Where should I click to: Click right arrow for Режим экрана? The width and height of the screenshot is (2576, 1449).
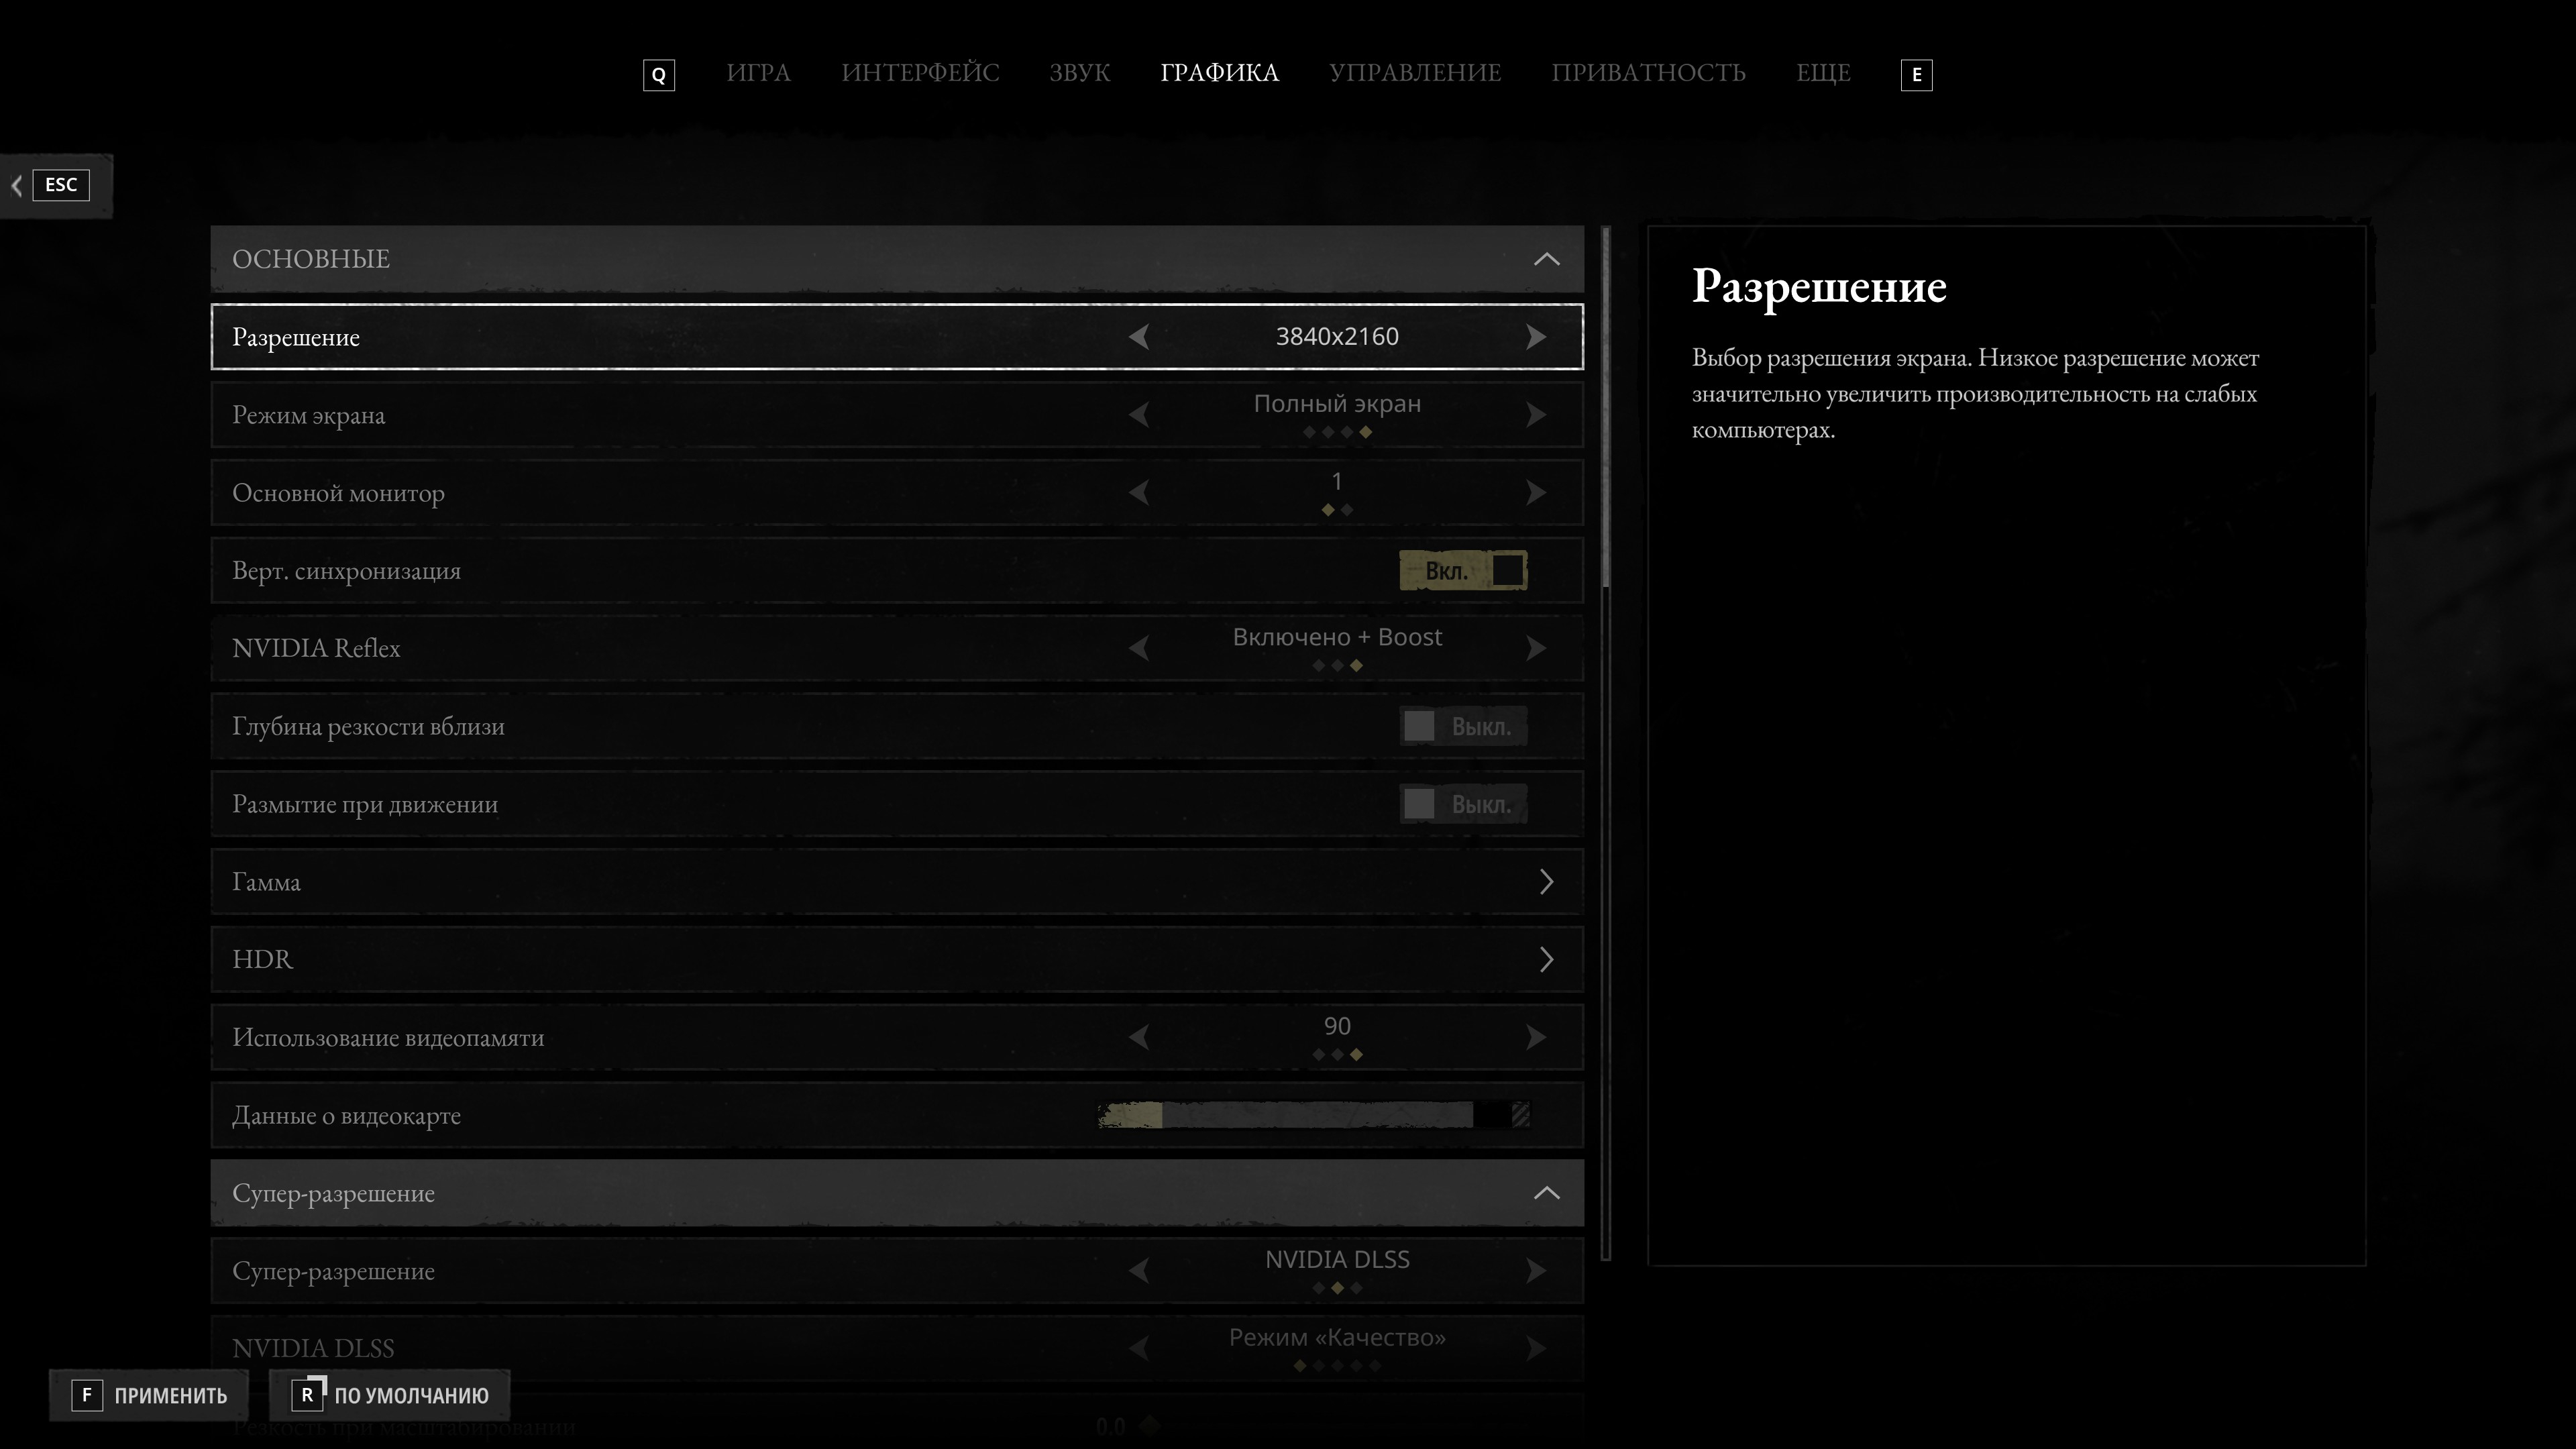coord(1536,415)
